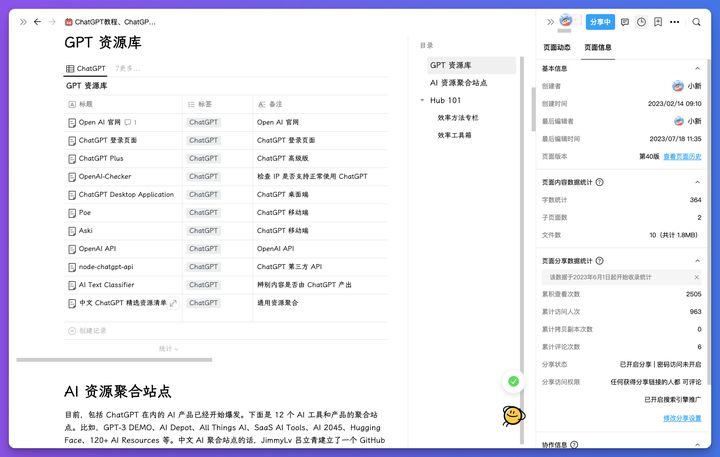Image resolution: width=720 pixels, height=457 pixels.
Task: Open page icon of the Poe row
Action: coord(72,213)
